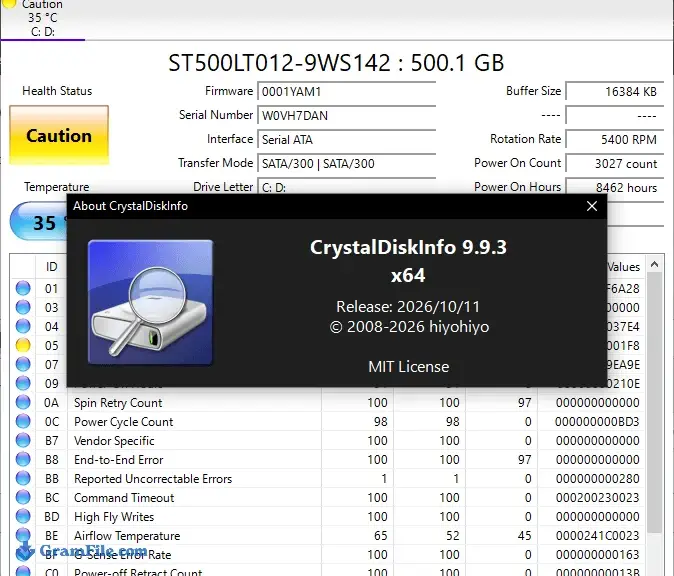Screen dimensions: 674x576
Task: Click the status icon for Command Timeout
Action: (x=23, y=497)
